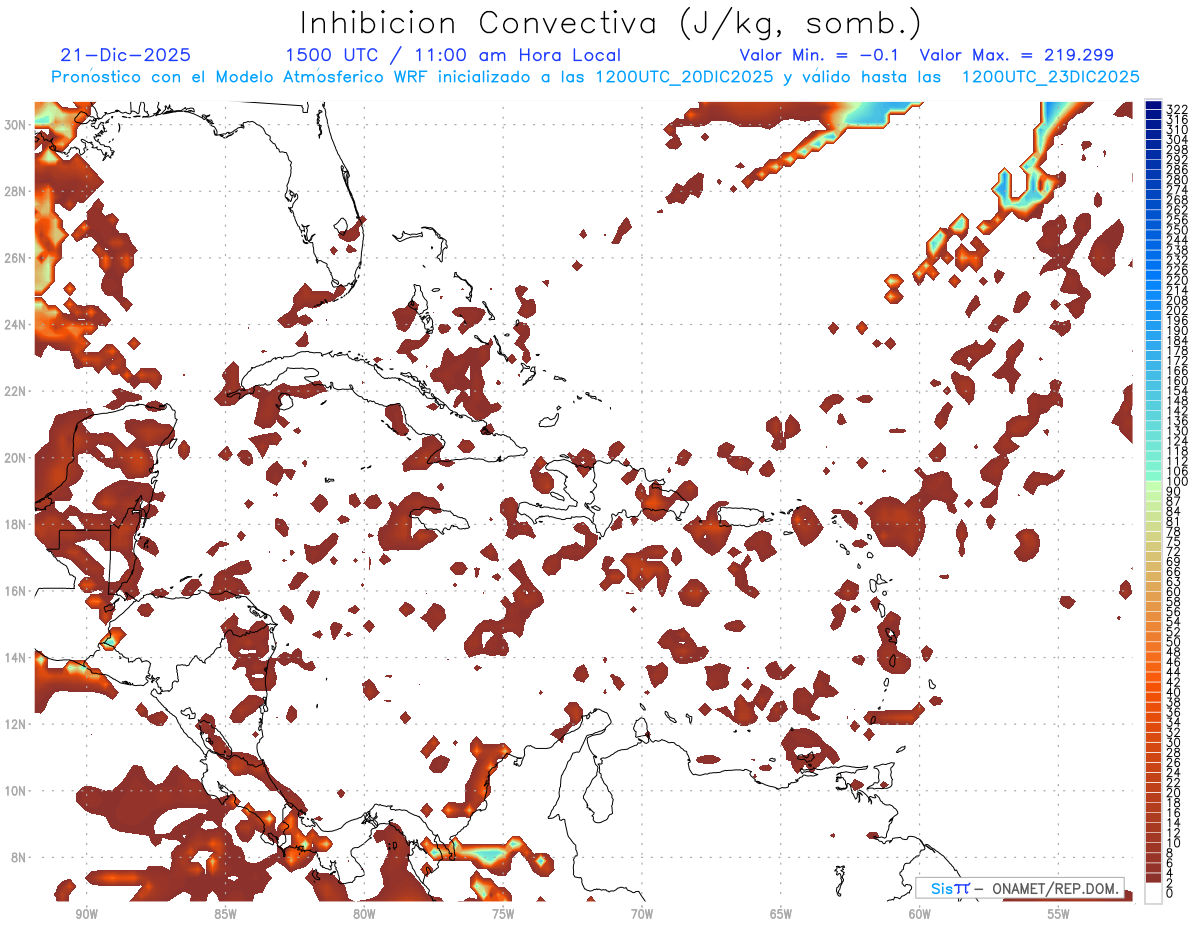Click the "20N" latitude label
The height and width of the screenshot is (927, 1200).
pos(15,458)
